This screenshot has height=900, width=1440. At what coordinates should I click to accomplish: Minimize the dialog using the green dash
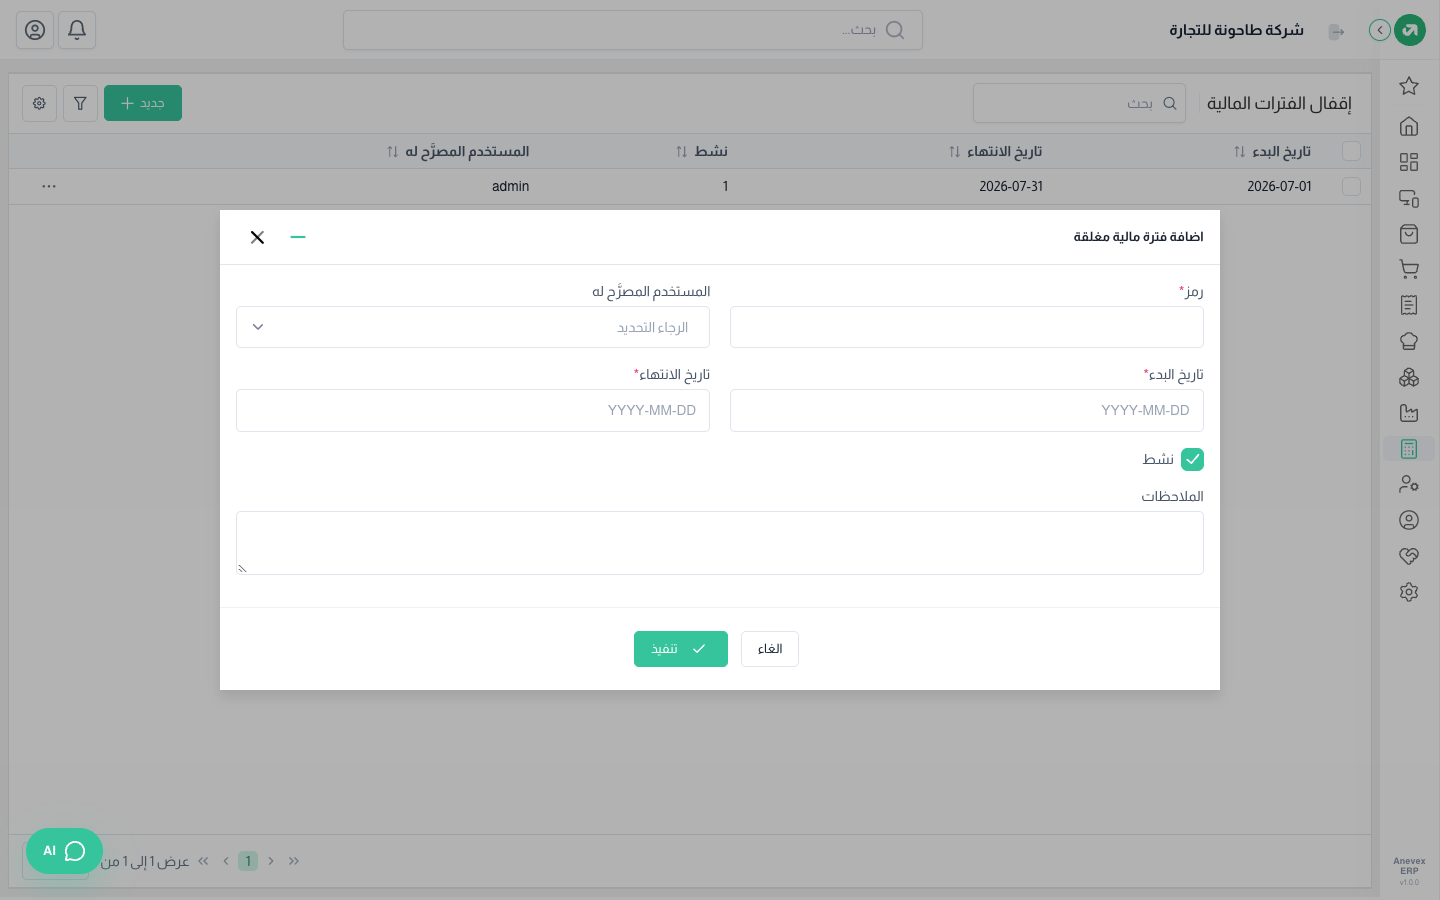(298, 237)
